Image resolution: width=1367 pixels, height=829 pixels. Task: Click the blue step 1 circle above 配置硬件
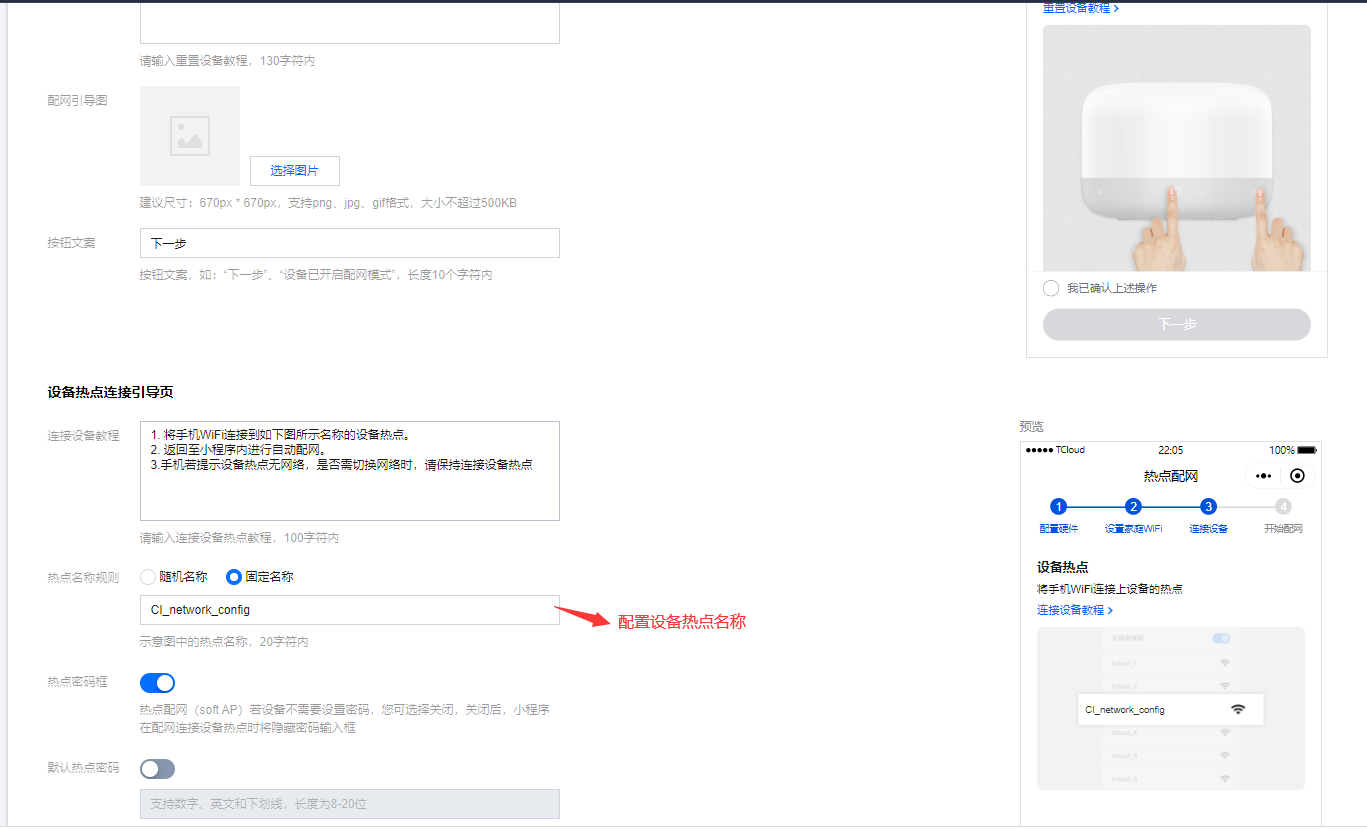coord(1058,507)
